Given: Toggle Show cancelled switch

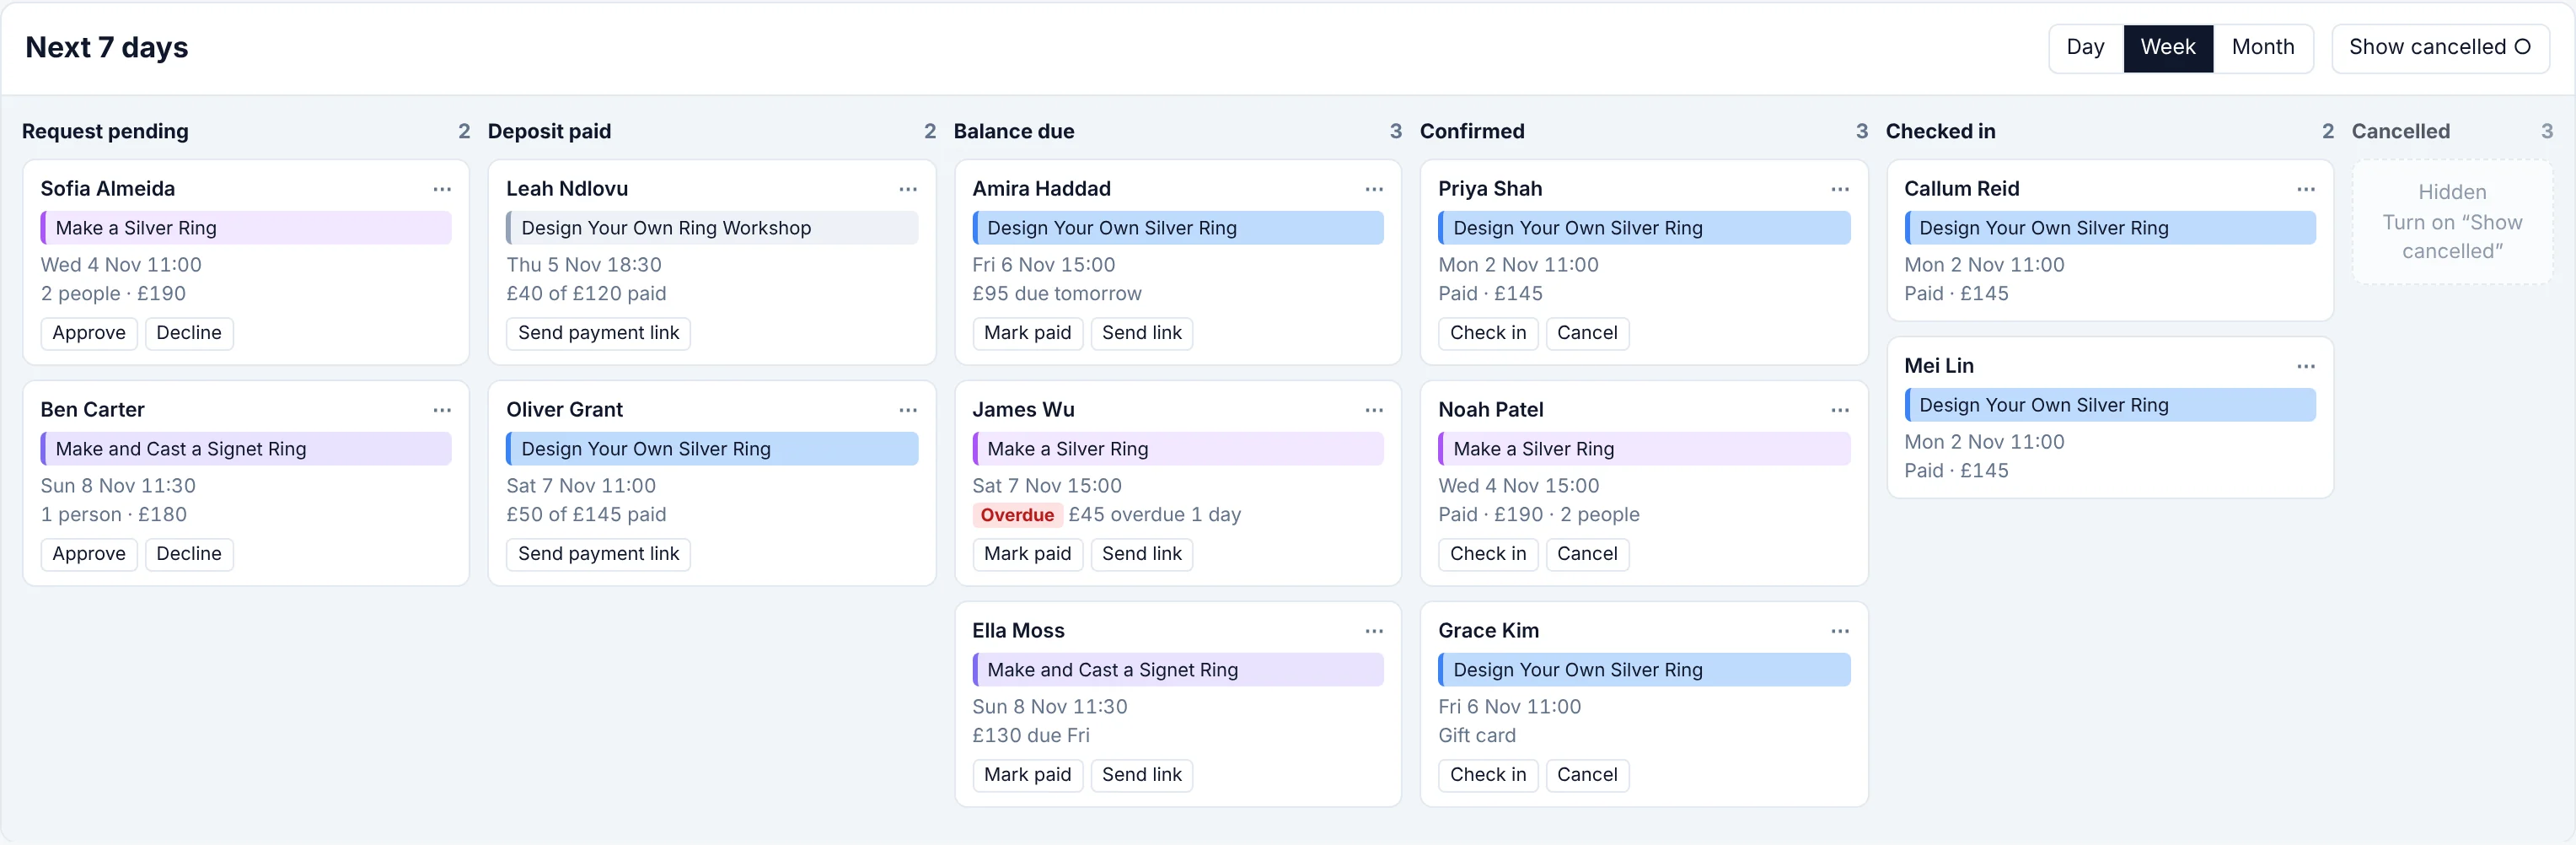Looking at the screenshot, I should pyautogui.click(x=2440, y=48).
